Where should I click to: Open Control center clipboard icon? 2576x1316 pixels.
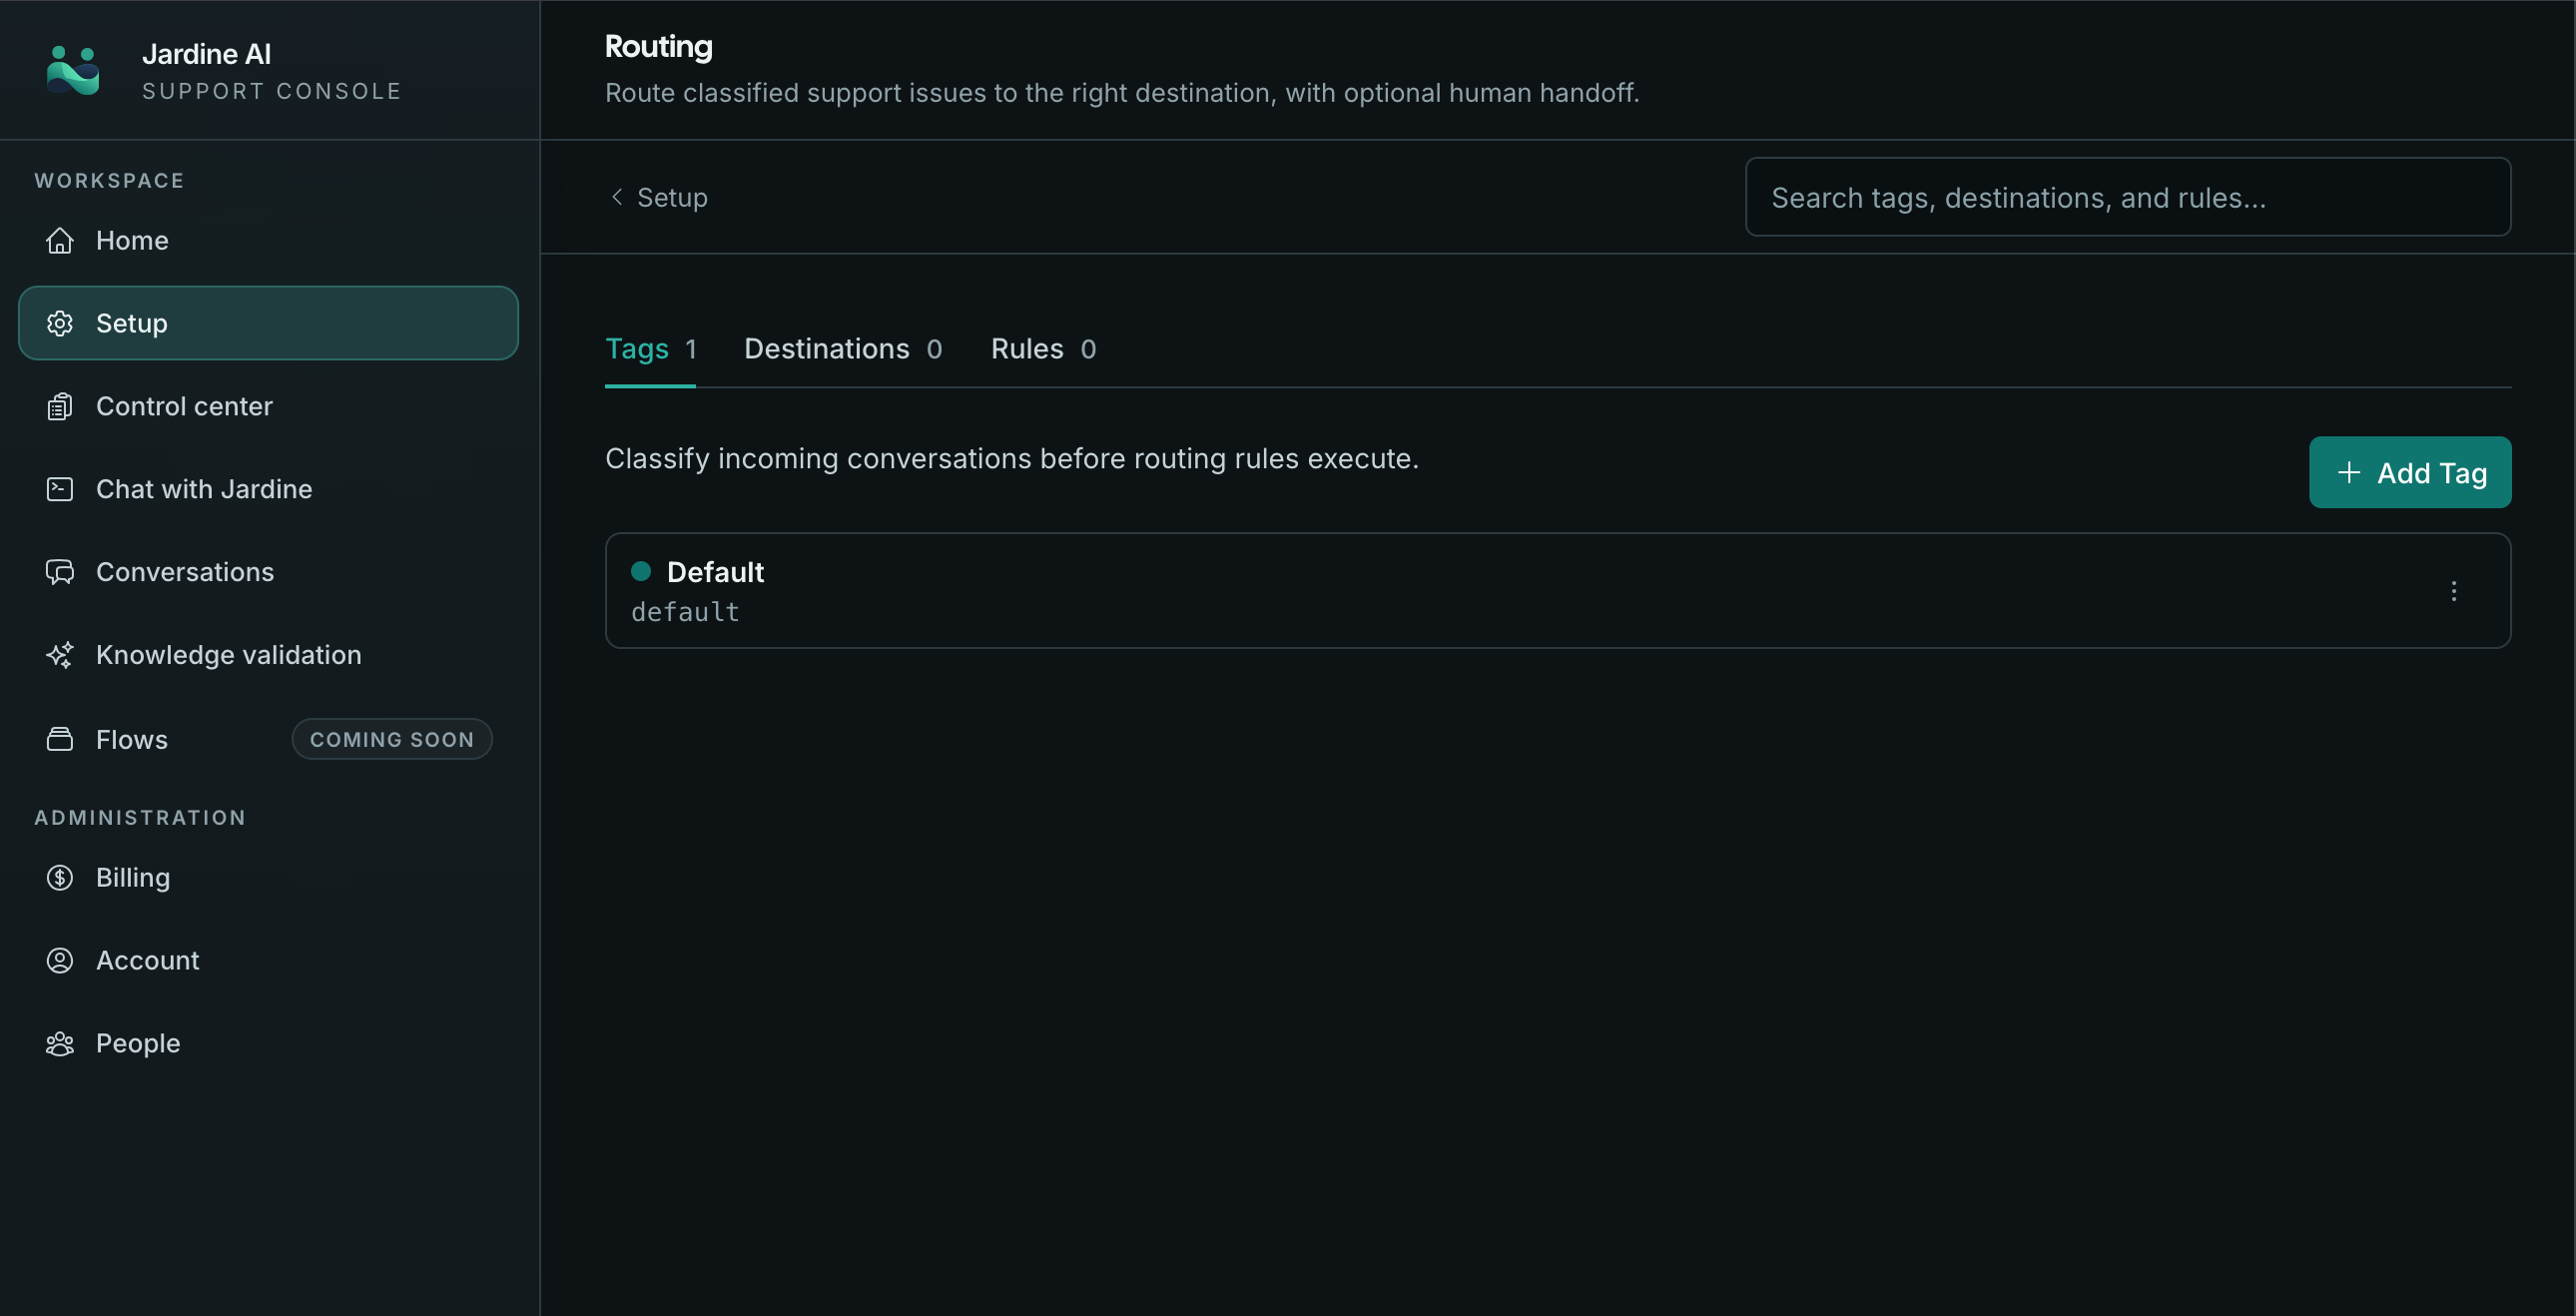[60, 406]
